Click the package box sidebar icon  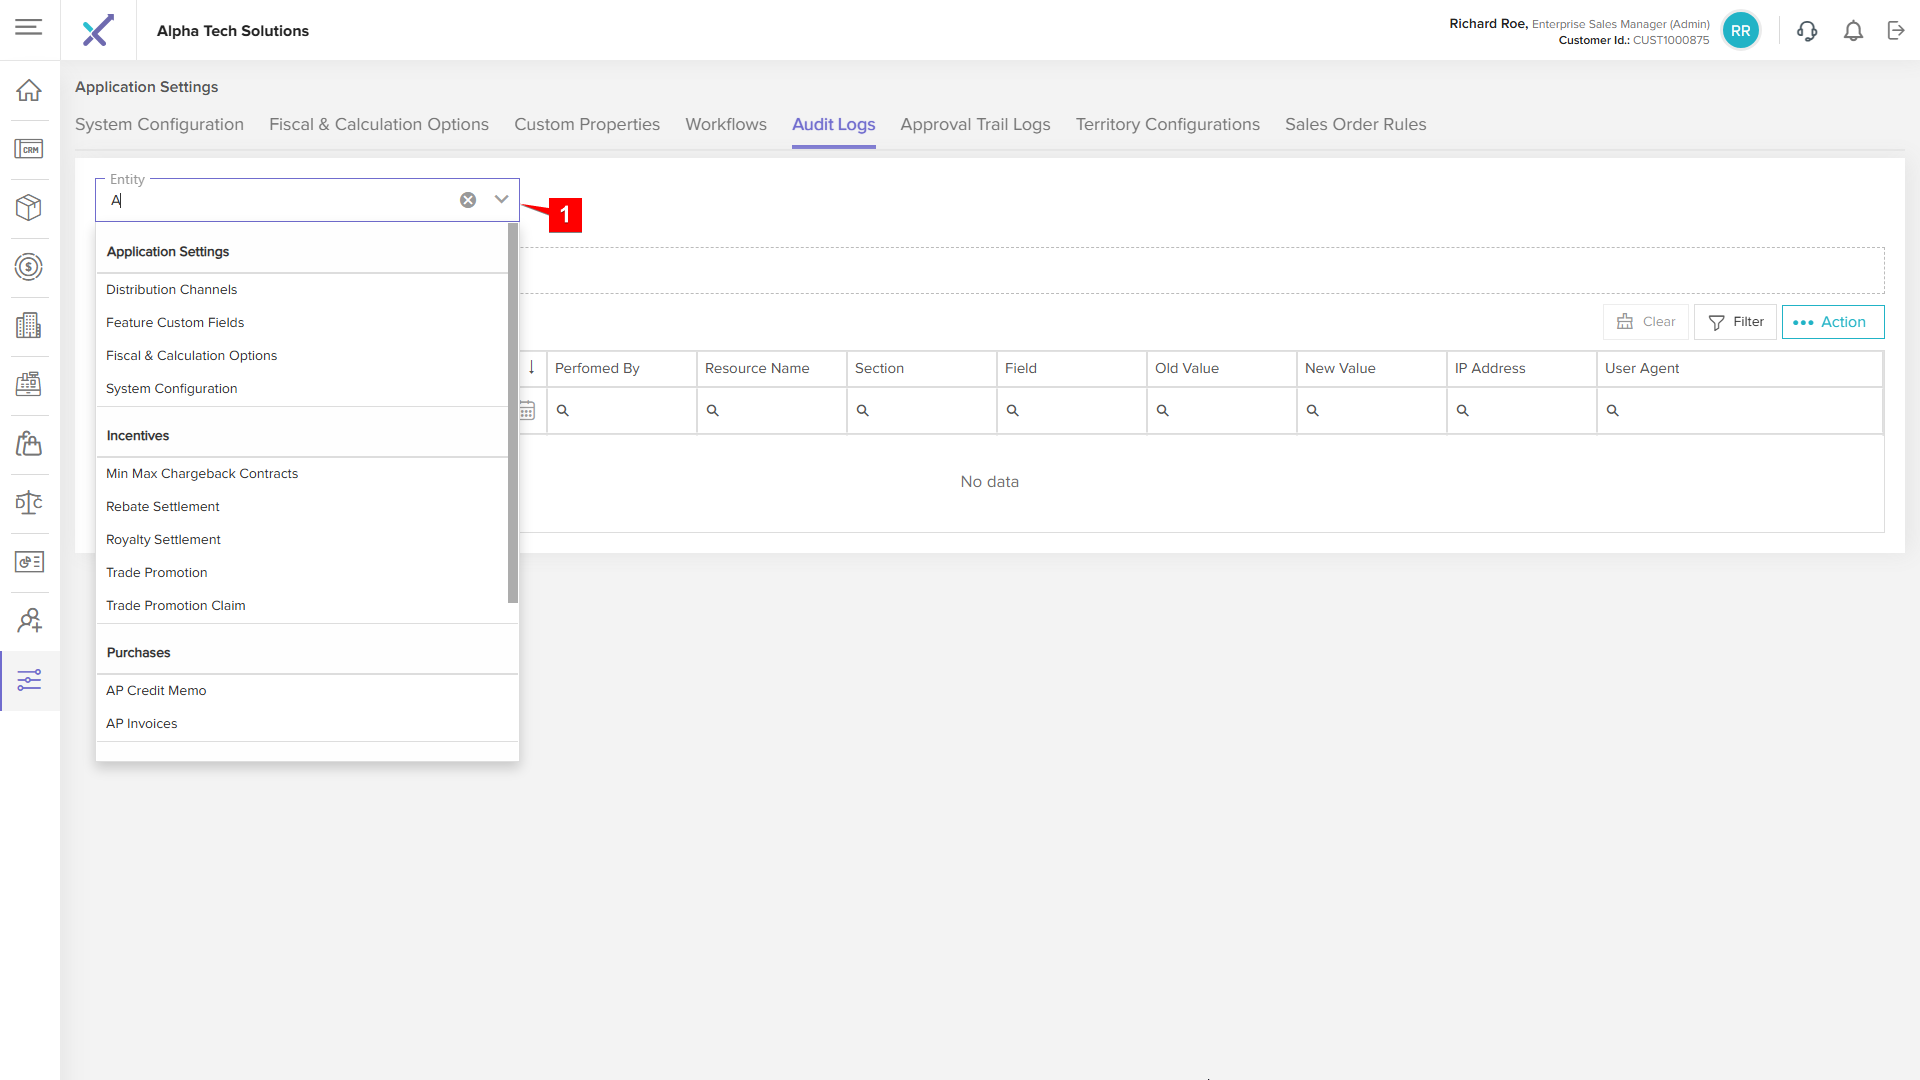[x=29, y=208]
